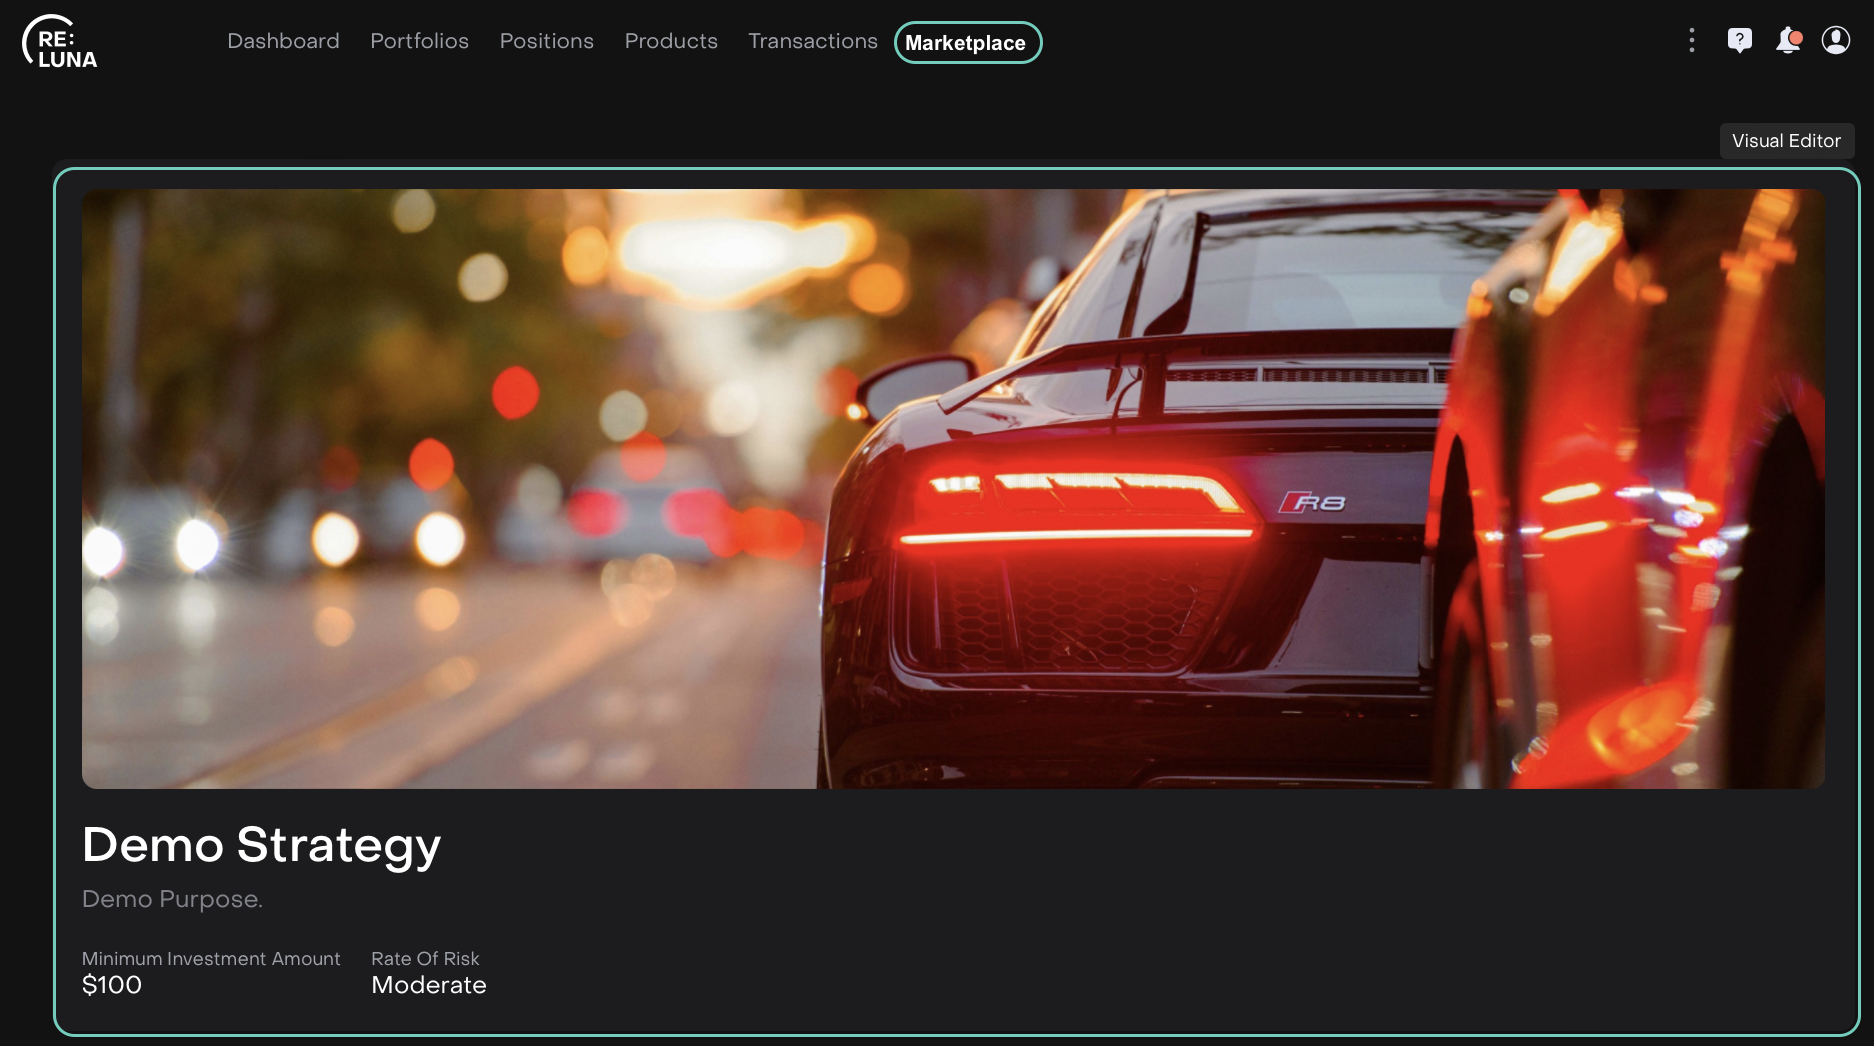Launch the Visual Editor
The height and width of the screenshot is (1046, 1874).
[1786, 141]
